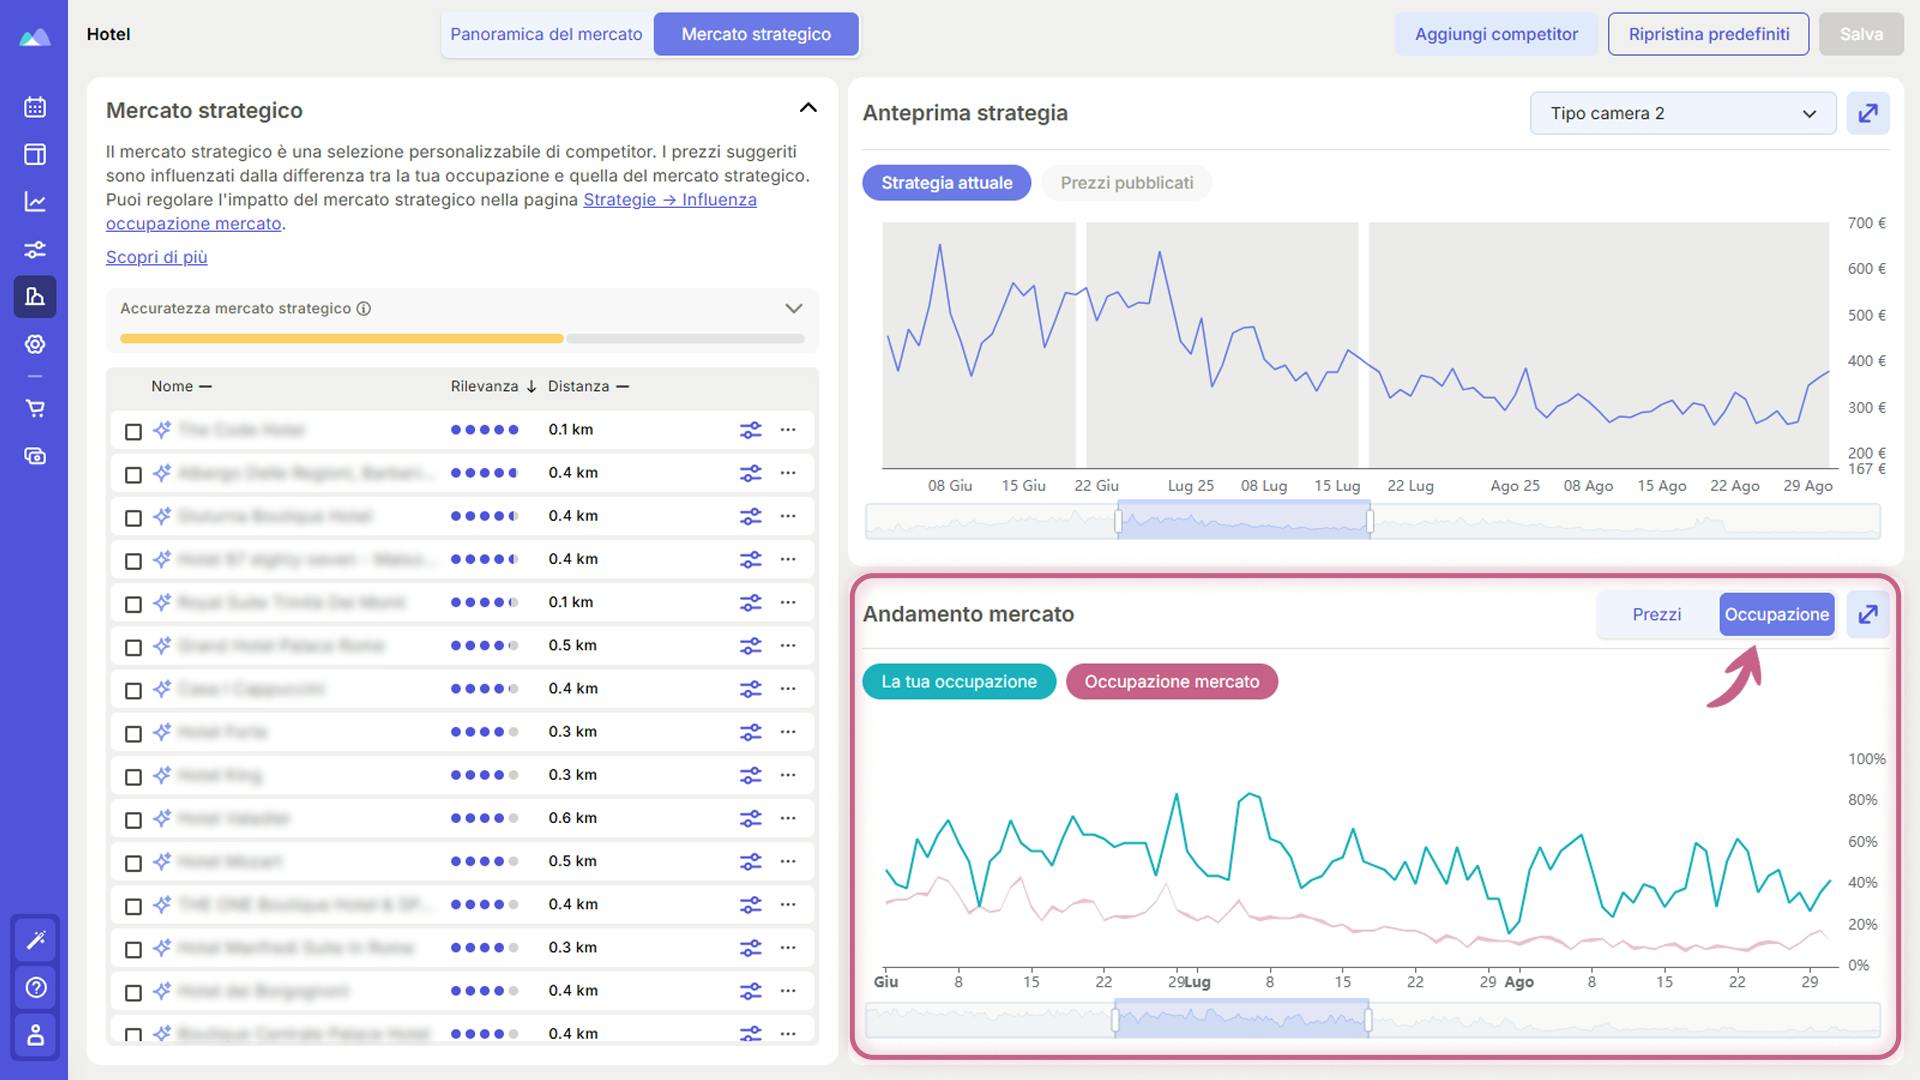Click the sparkle icon in the first row
1920x1080 pixels.
click(162, 430)
